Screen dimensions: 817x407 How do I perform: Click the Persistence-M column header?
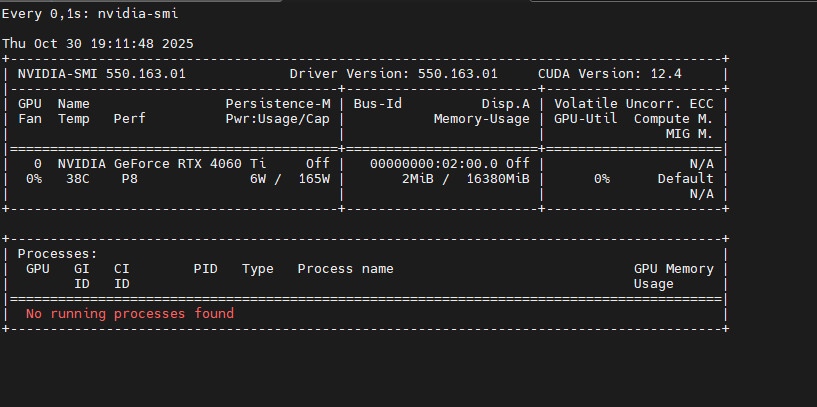click(x=278, y=104)
